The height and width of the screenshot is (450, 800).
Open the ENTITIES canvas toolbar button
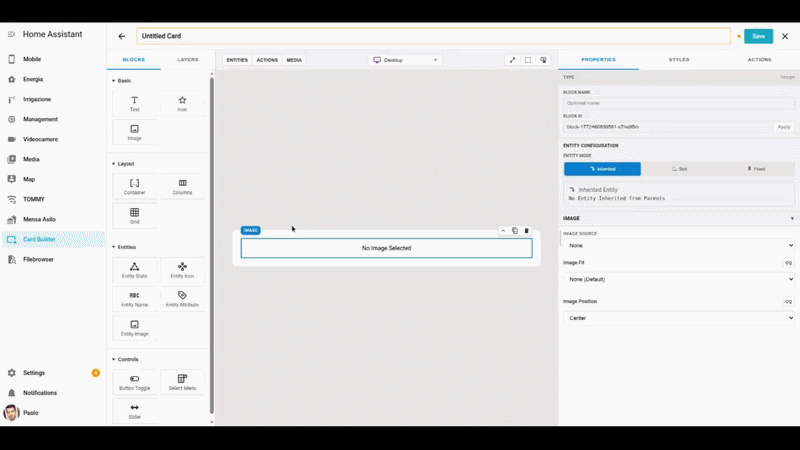pos(237,60)
